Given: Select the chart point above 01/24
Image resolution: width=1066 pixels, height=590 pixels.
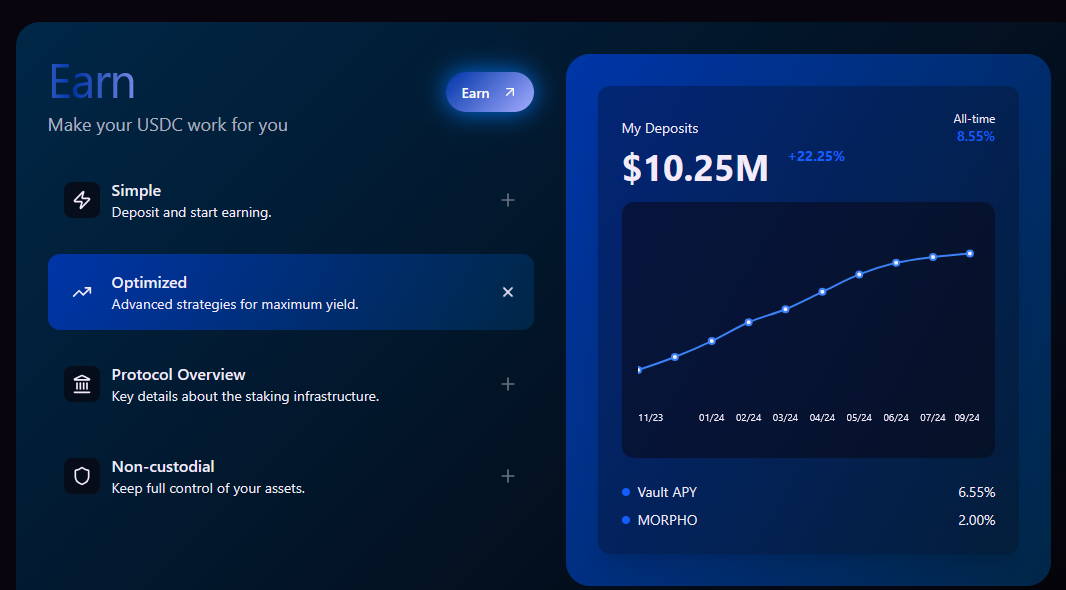Looking at the screenshot, I should [712, 341].
